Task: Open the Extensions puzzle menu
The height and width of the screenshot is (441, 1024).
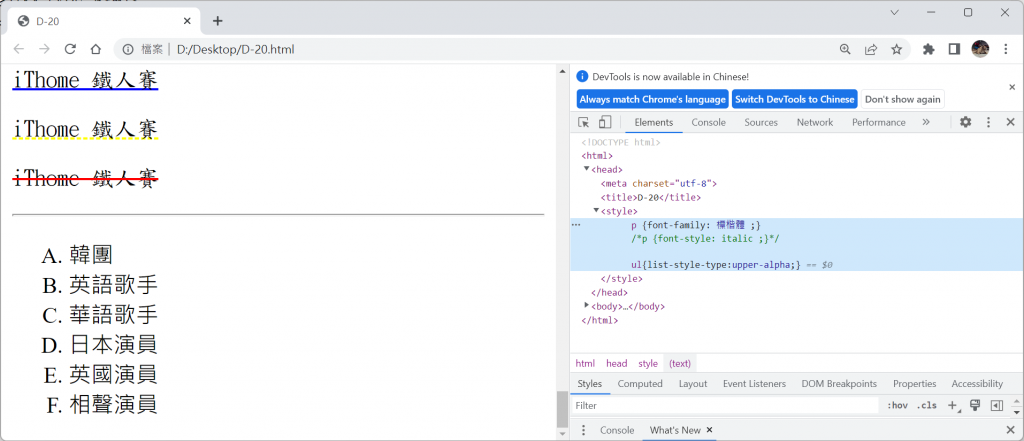Action: coord(929,49)
